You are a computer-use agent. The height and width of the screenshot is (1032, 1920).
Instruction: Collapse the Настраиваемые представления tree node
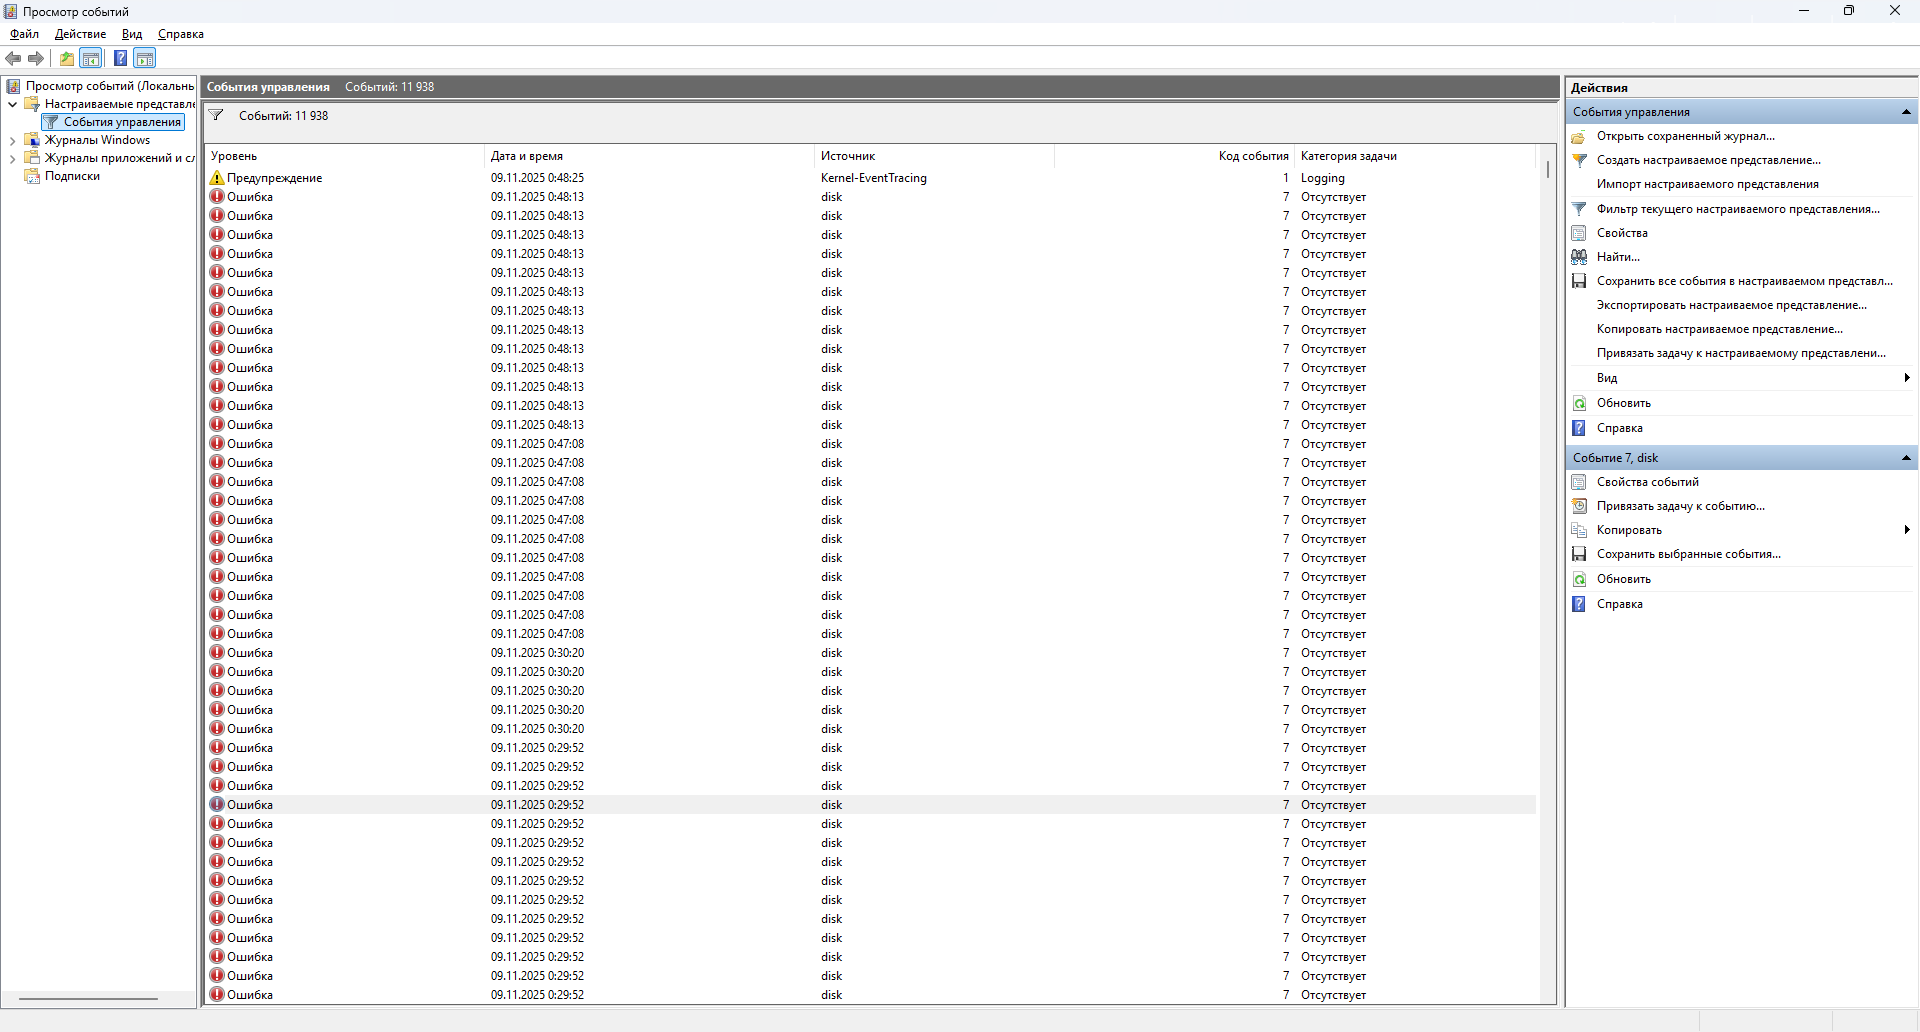[x=12, y=104]
